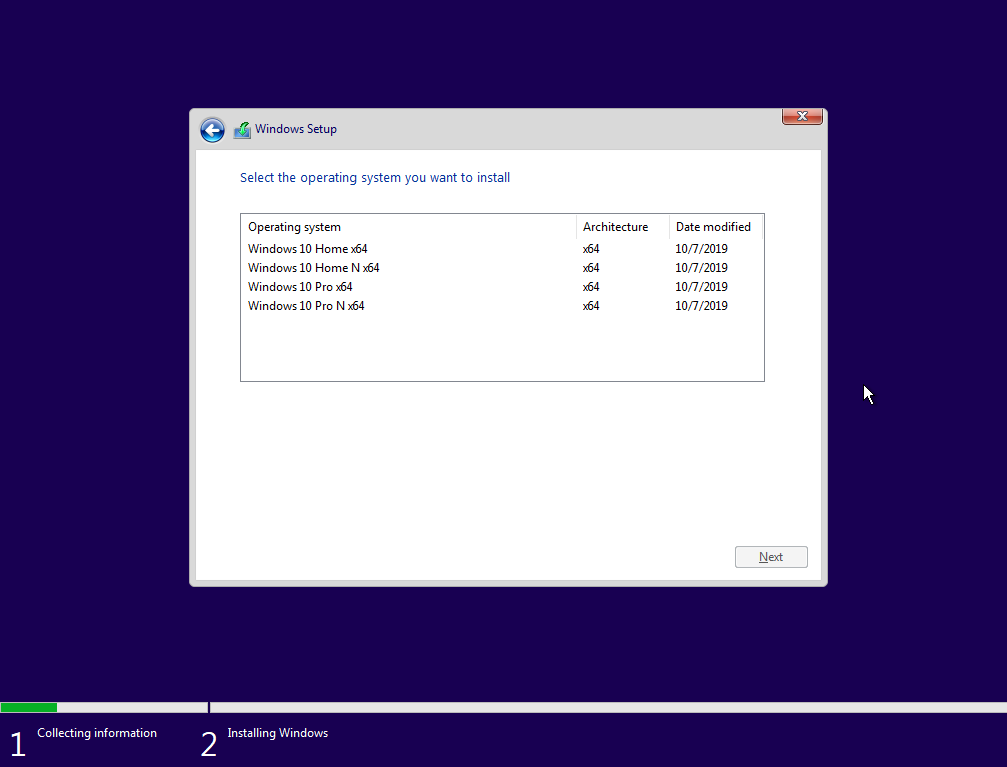Sort by Operating system column header
This screenshot has width=1007, height=767.
[x=409, y=227]
